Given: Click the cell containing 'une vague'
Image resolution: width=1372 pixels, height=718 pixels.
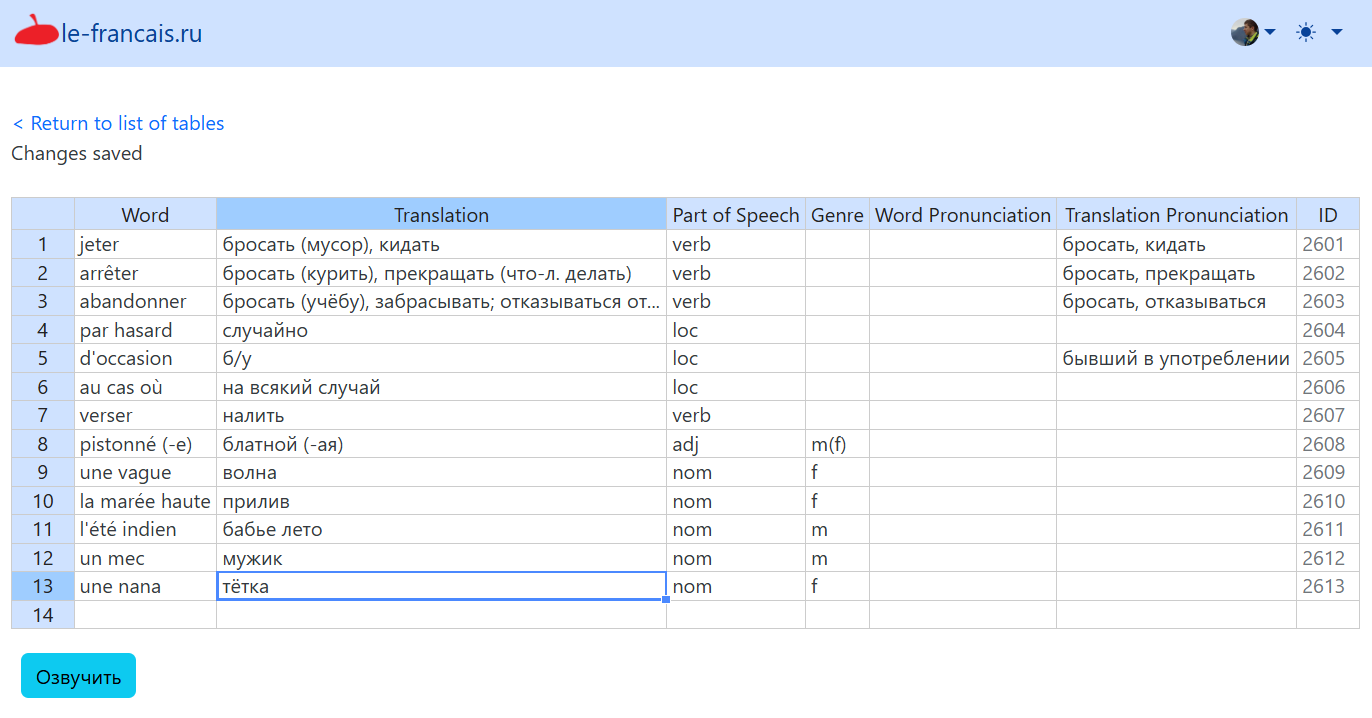Looking at the screenshot, I should click(145, 473).
